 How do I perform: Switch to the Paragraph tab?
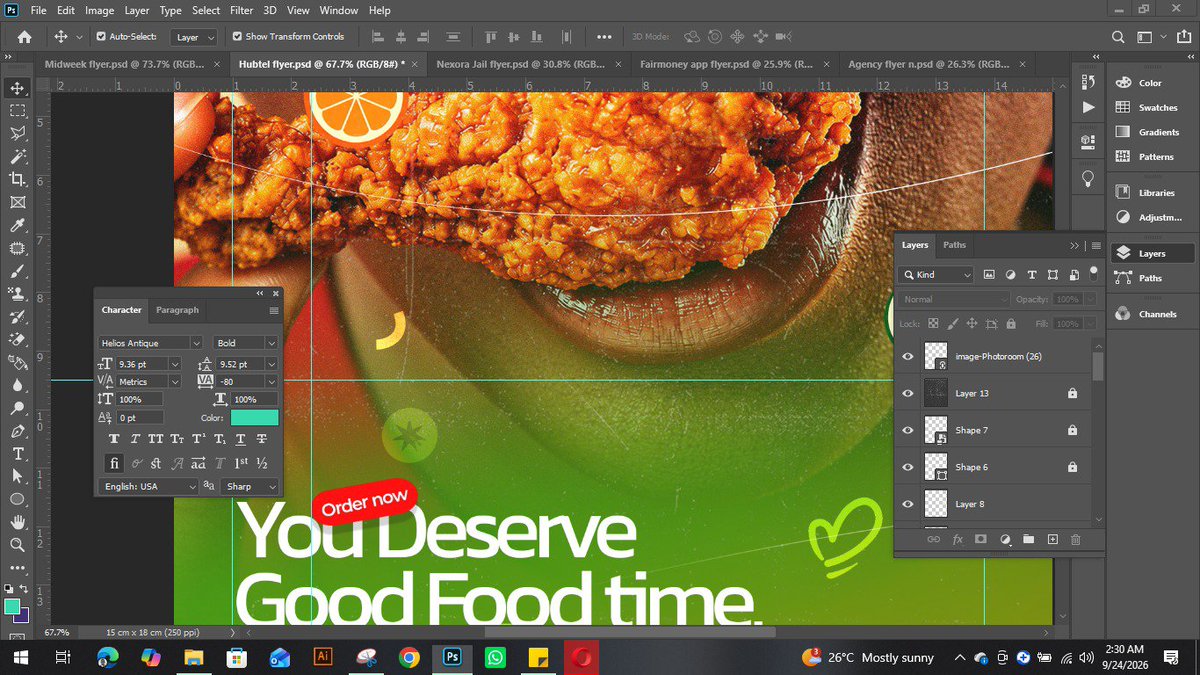pos(177,310)
